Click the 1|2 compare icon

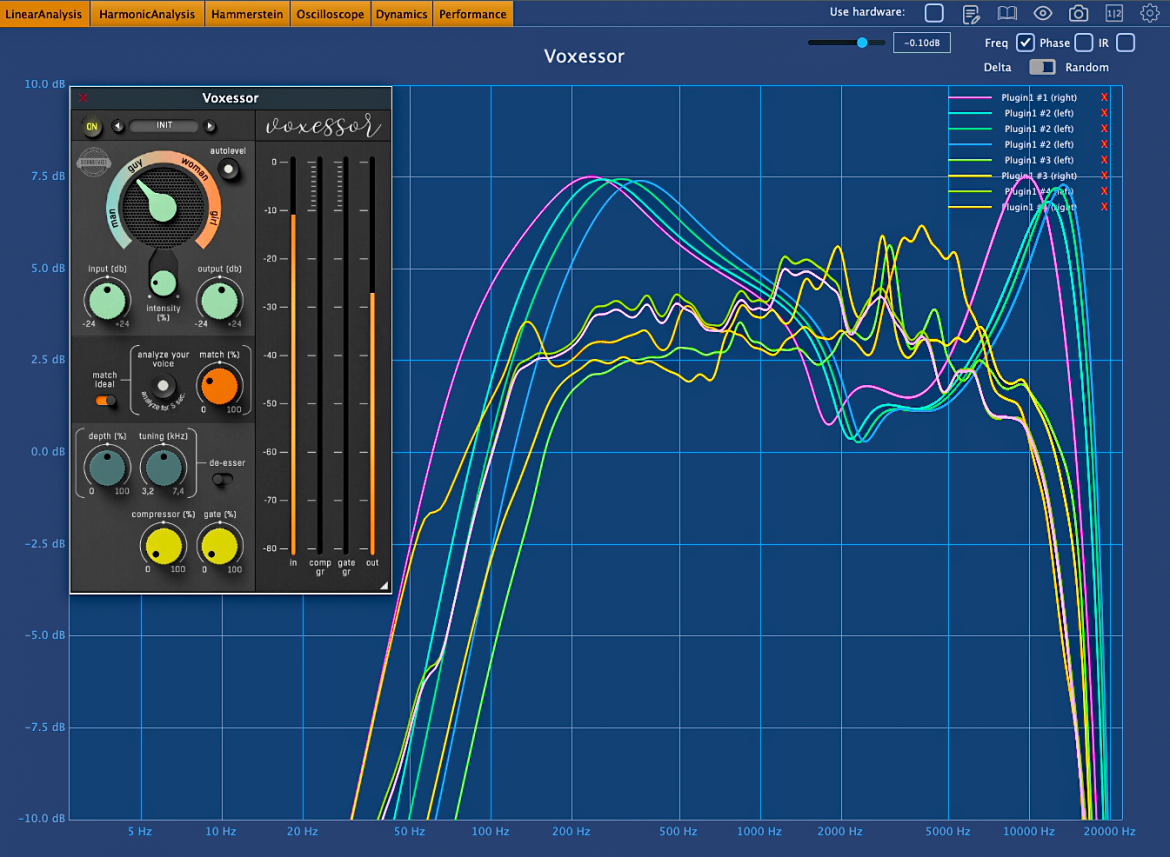tap(1114, 13)
